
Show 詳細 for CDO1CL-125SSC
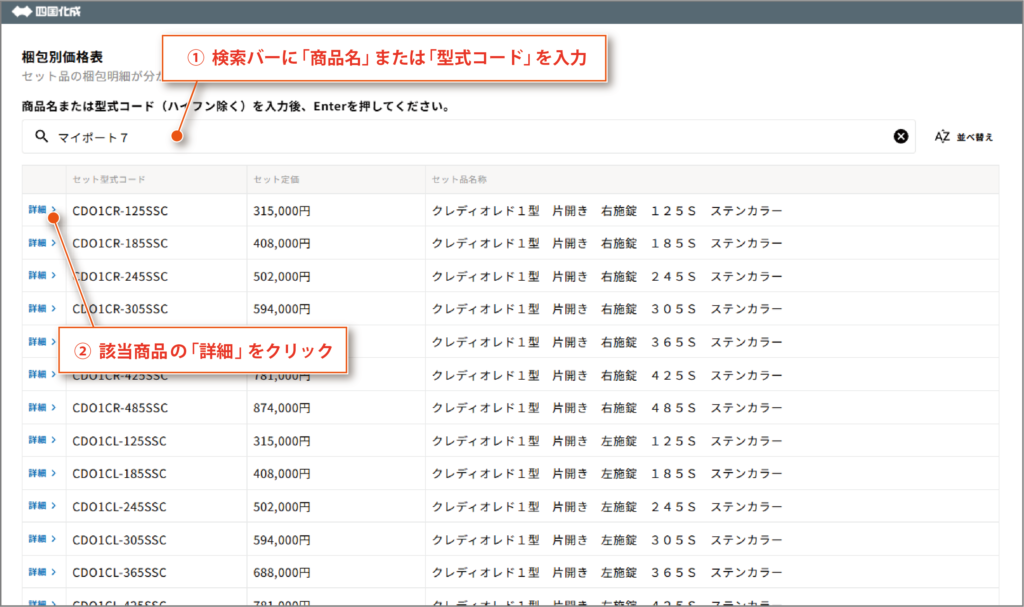pyautogui.click(x=42, y=441)
